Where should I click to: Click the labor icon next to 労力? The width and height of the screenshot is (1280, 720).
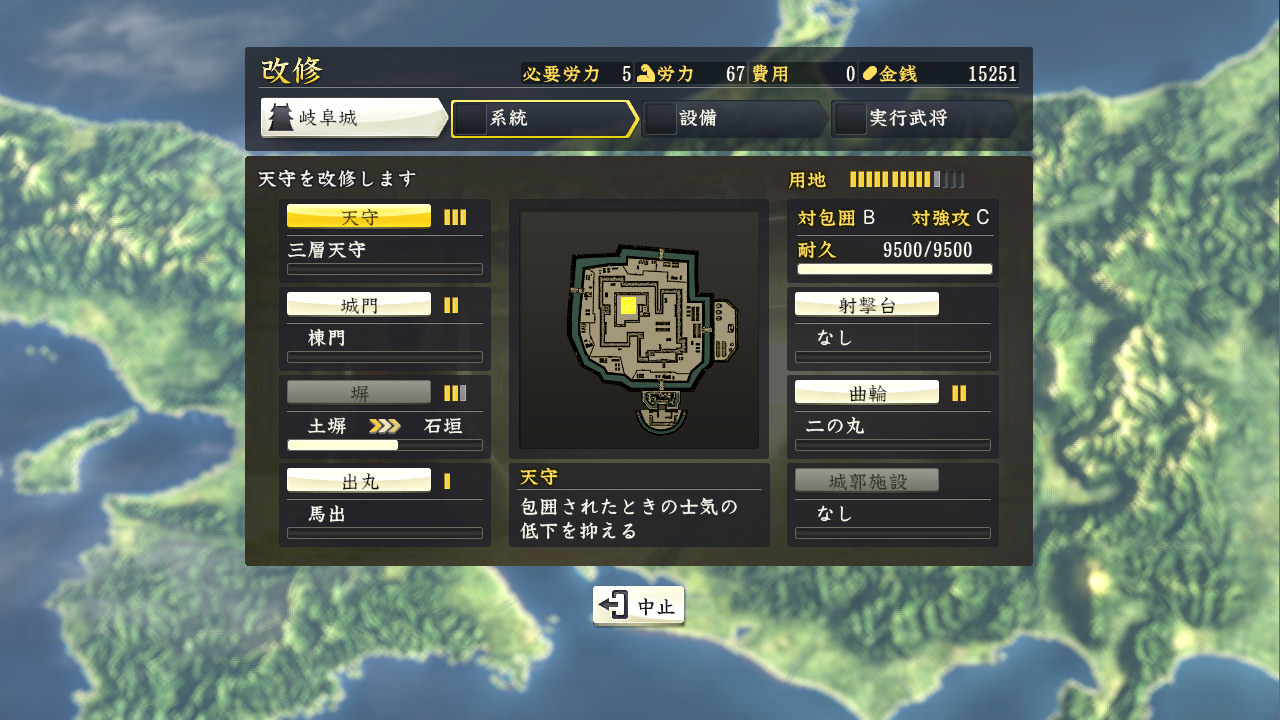tap(646, 73)
